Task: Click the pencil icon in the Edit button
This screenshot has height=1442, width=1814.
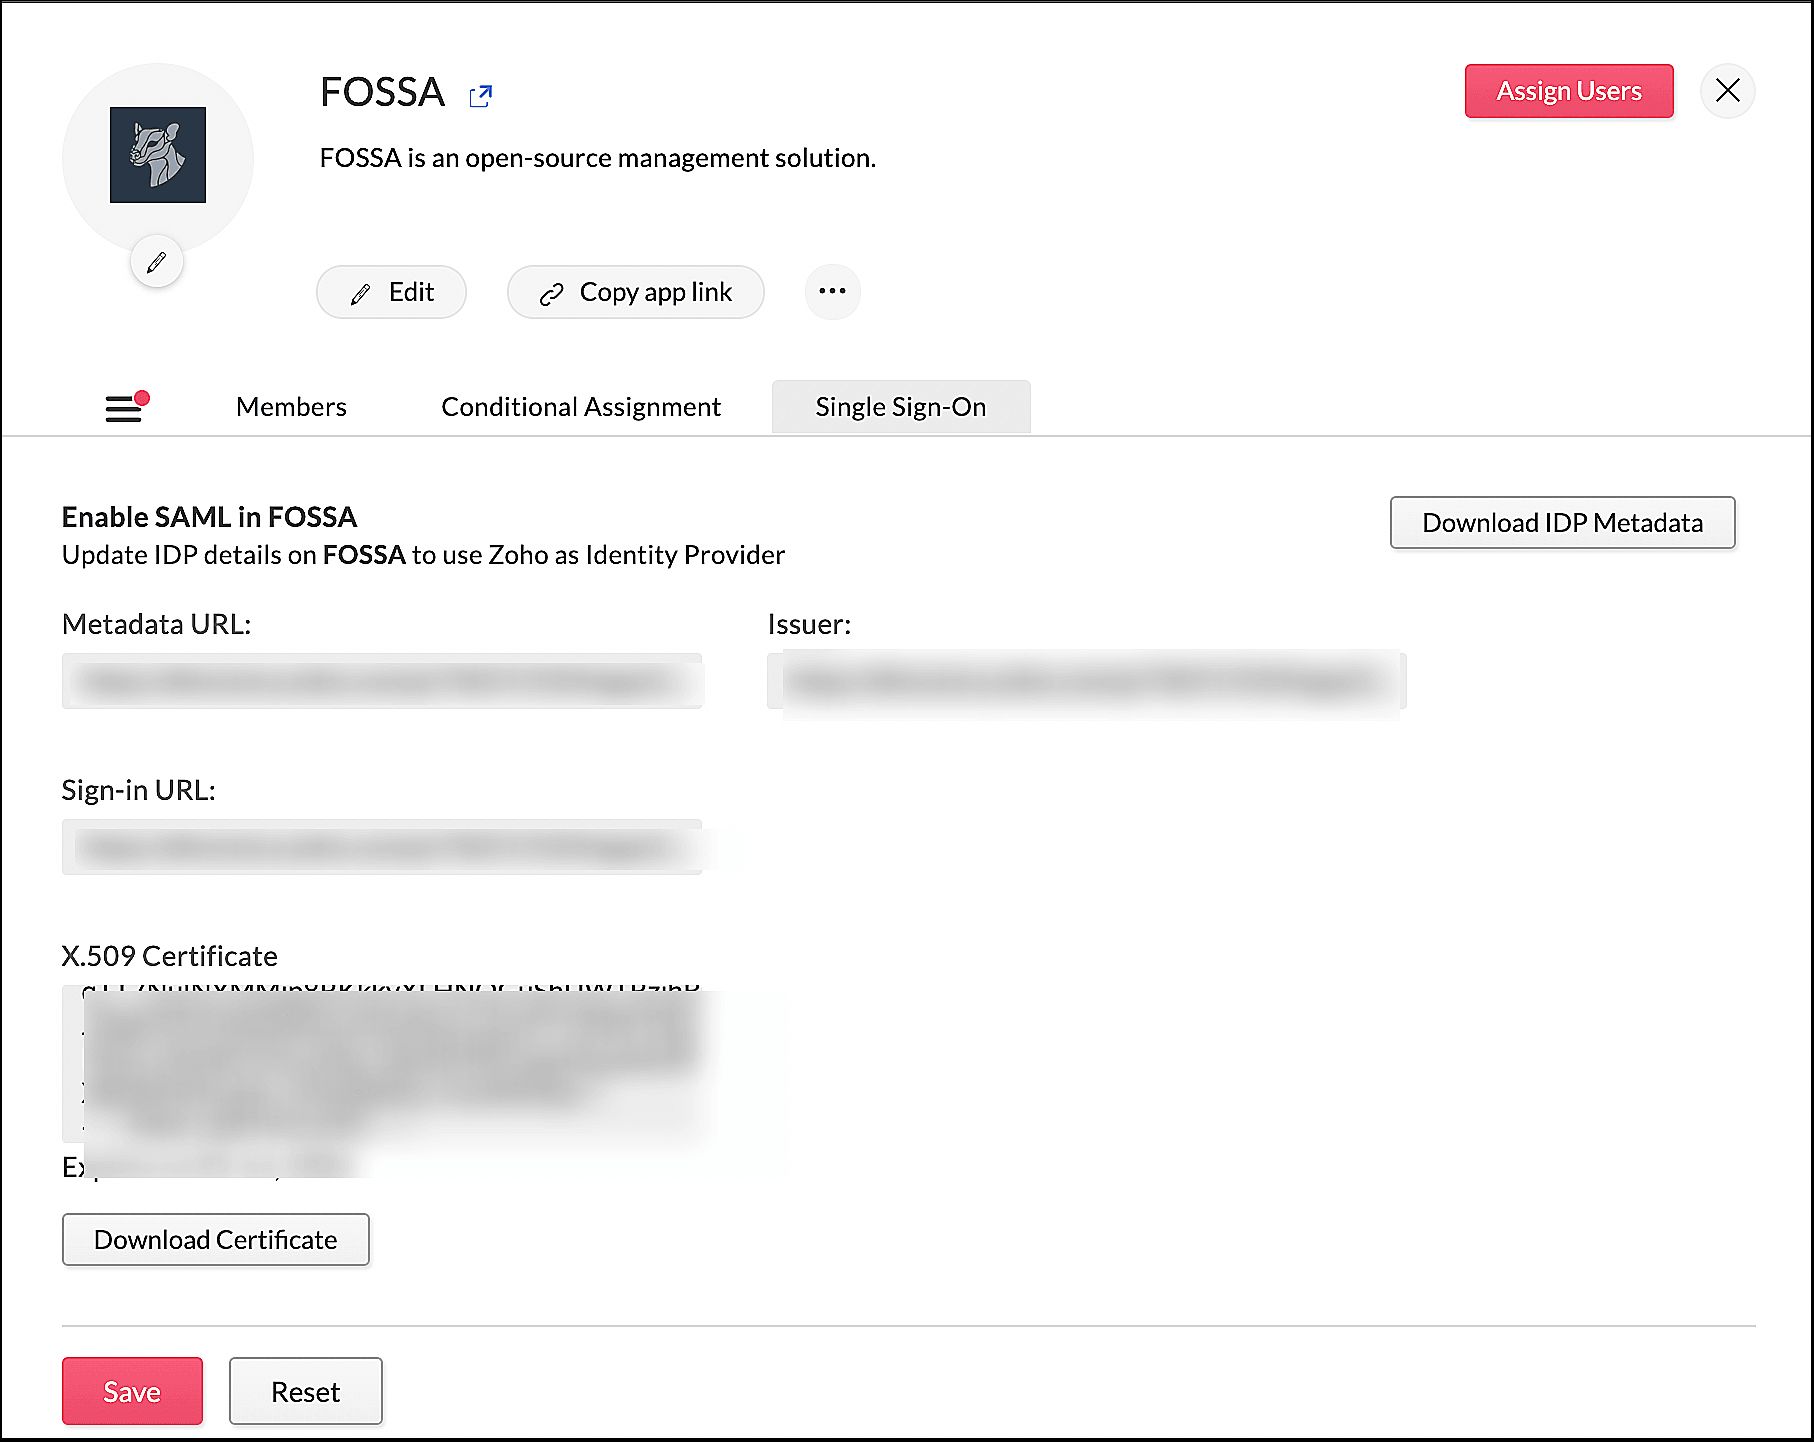Action: tap(361, 294)
